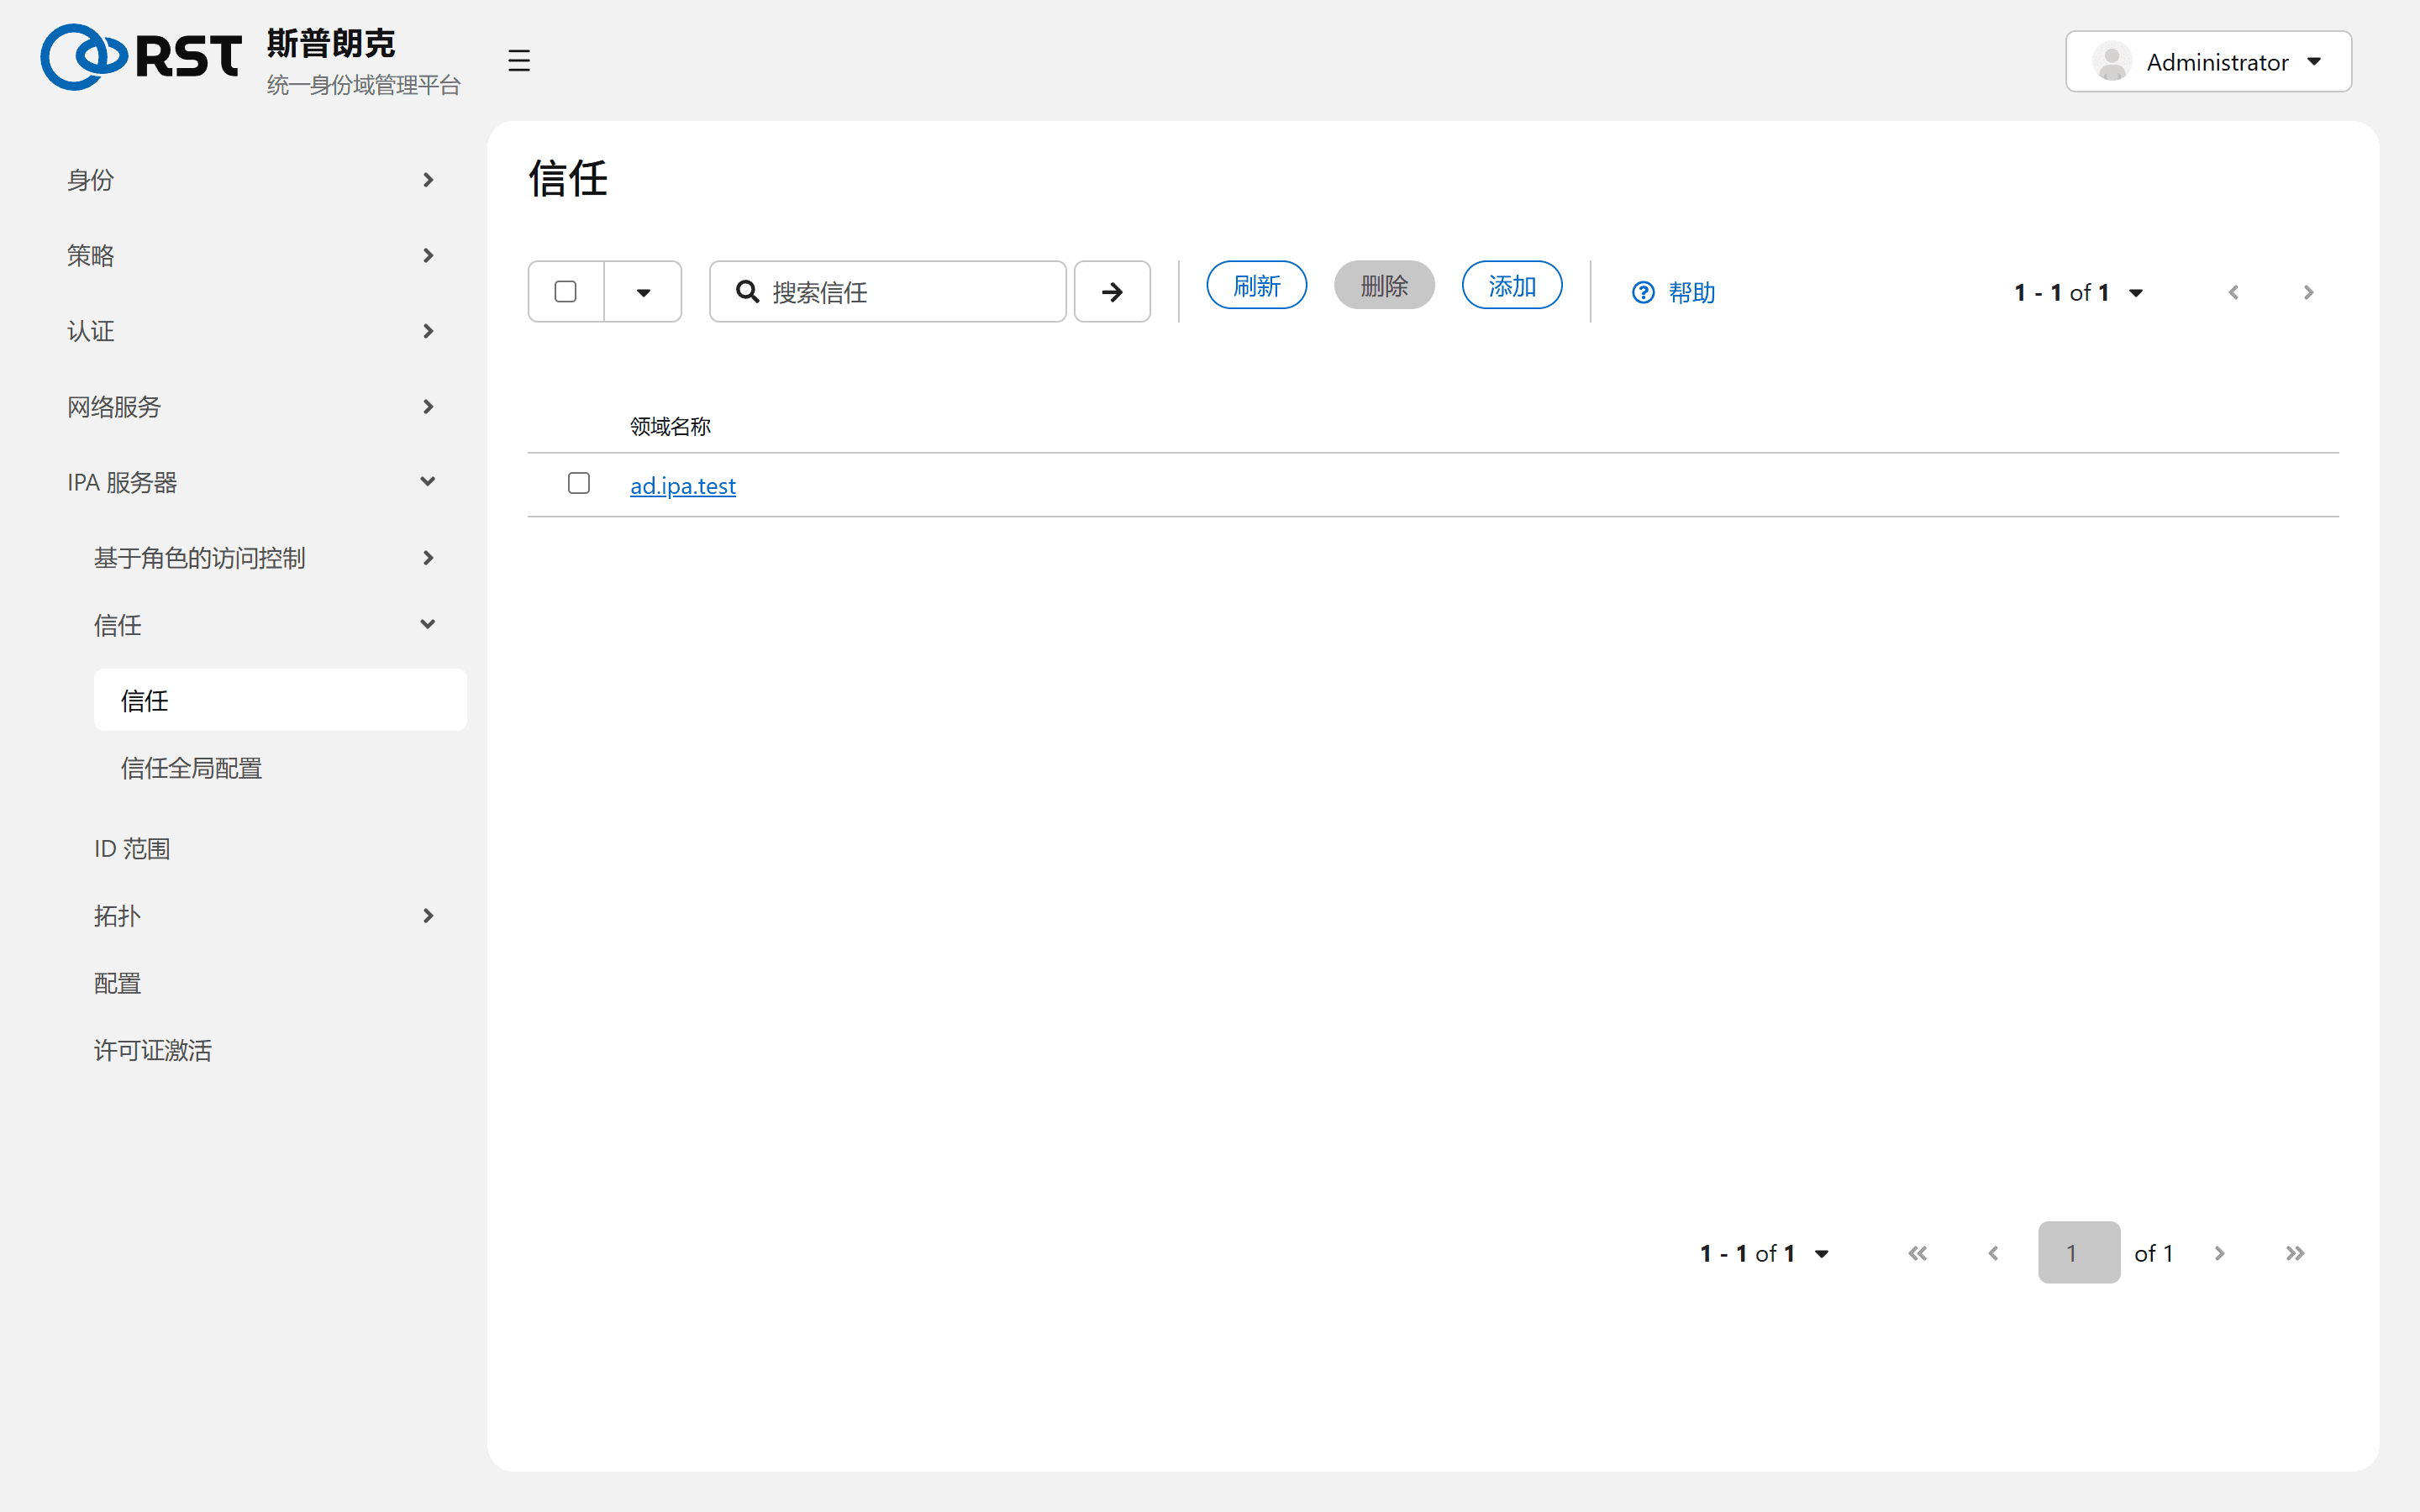Image resolution: width=2420 pixels, height=1512 pixels.
Task: Collapse the IPA 服务器 navigation section
Action: (x=252, y=482)
